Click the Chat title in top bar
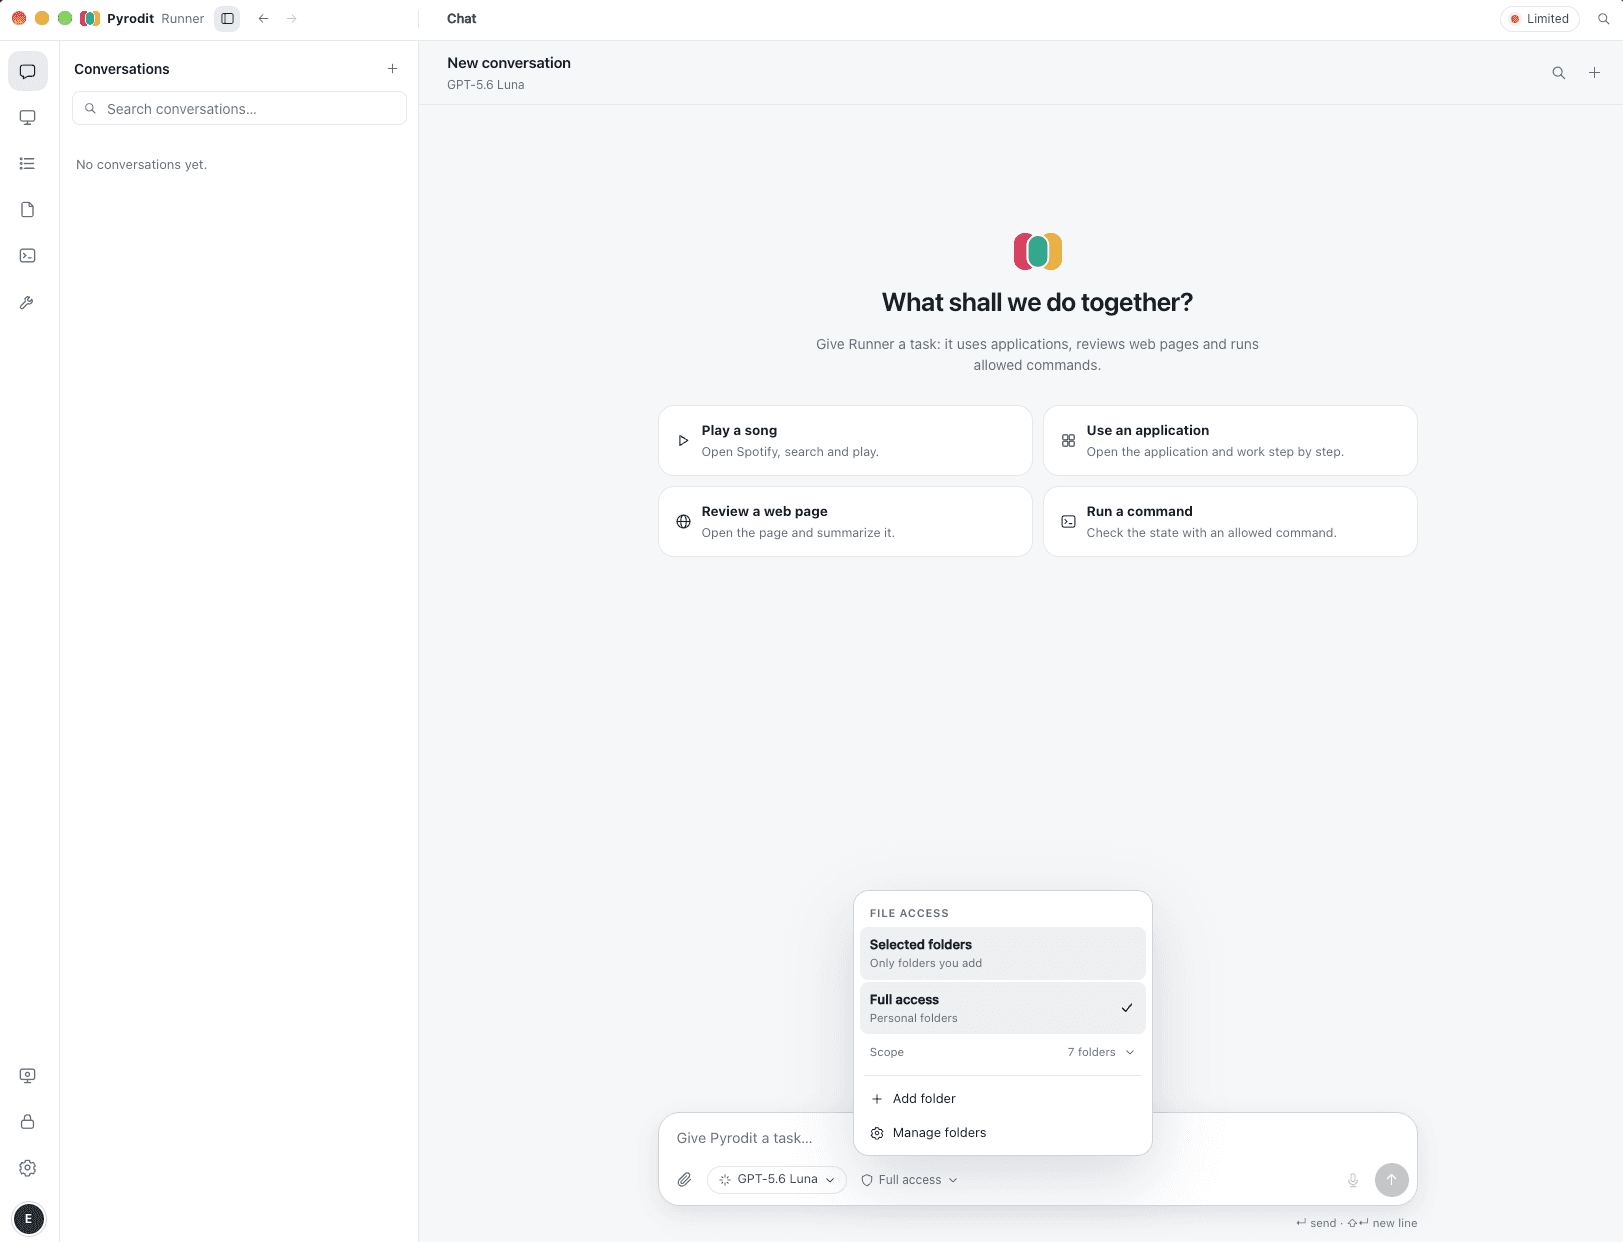The image size is (1623, 1242). point(461,18)
